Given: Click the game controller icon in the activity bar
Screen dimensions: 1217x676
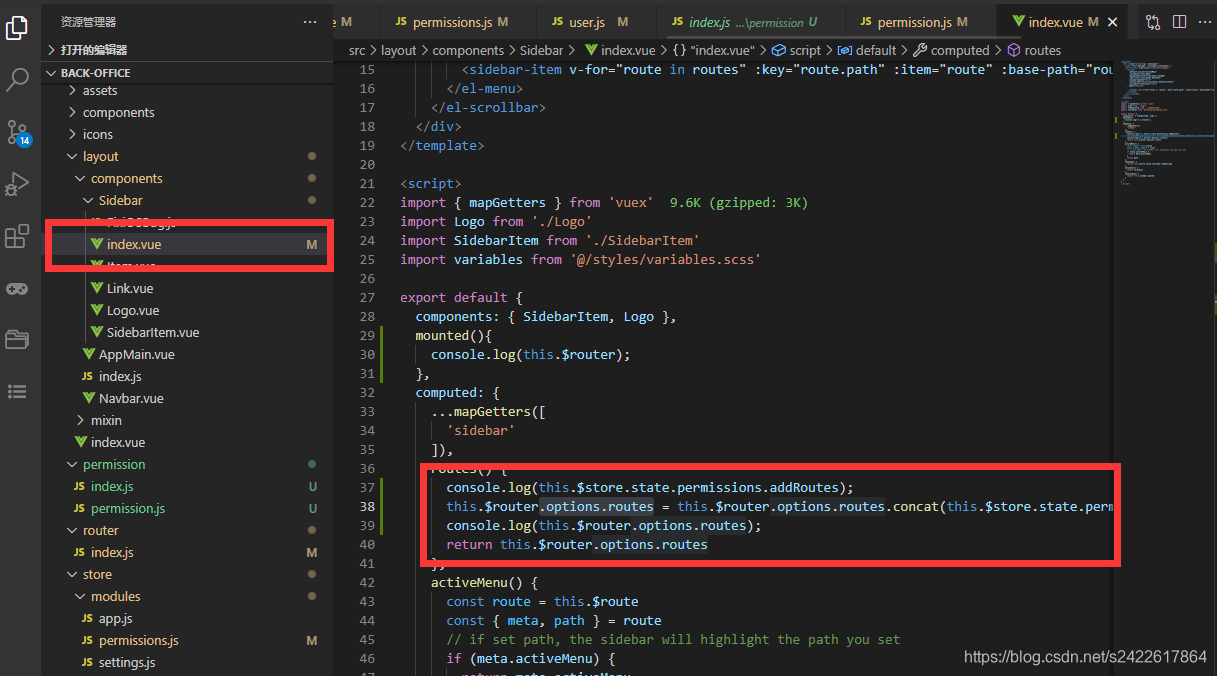Looking at the screenshot, I should click(17, 289).
